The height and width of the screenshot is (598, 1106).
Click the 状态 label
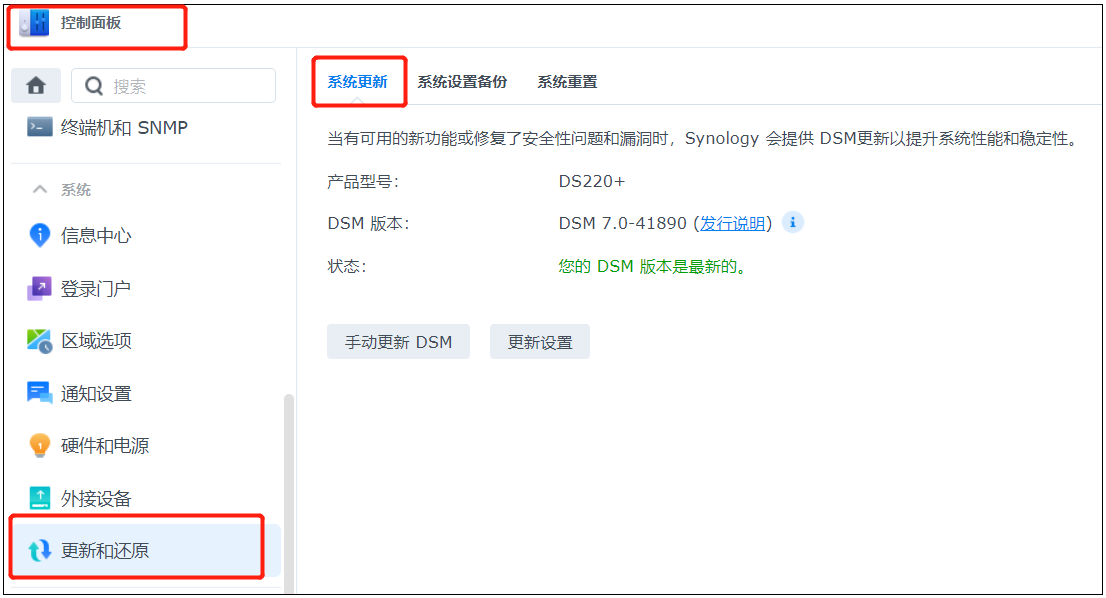pos(346,267)
